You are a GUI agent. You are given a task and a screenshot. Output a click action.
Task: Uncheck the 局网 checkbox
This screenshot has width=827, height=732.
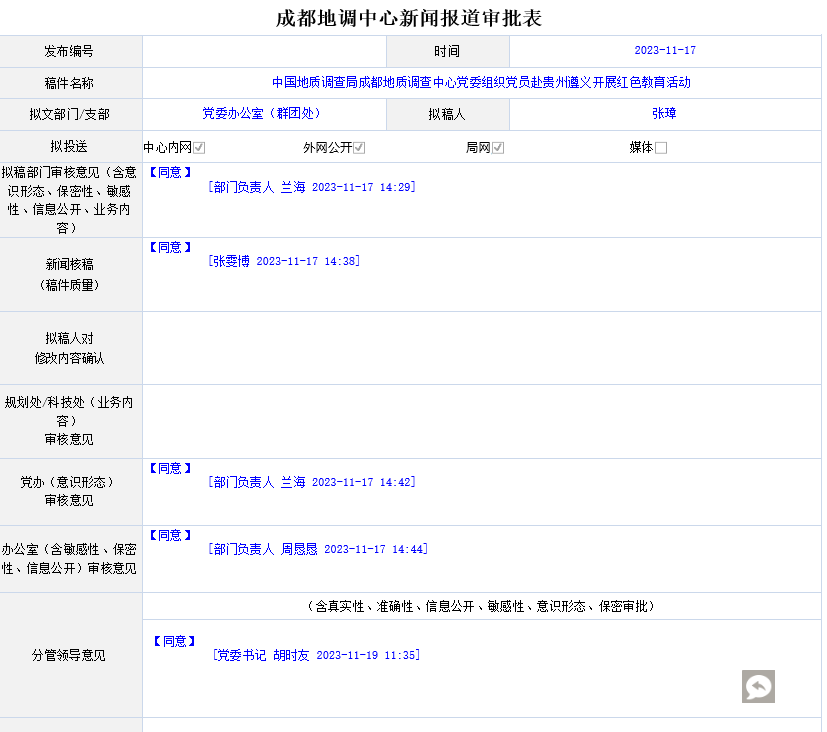point(498,148)
